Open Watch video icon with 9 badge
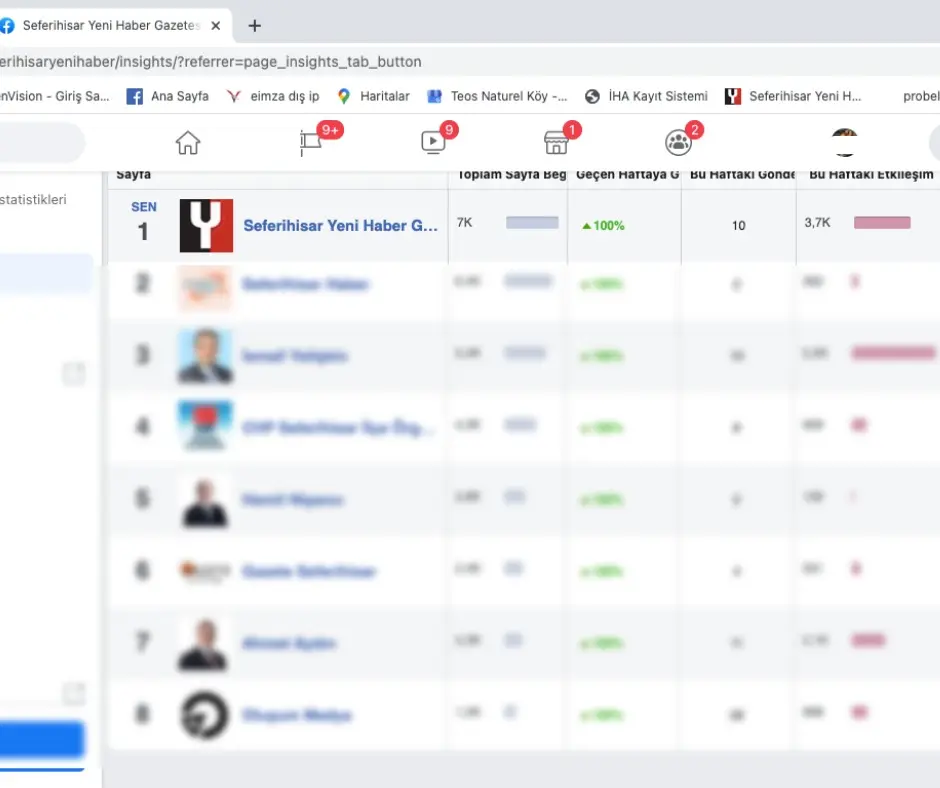The image size is (940, 788). click(x=433, y=143)
